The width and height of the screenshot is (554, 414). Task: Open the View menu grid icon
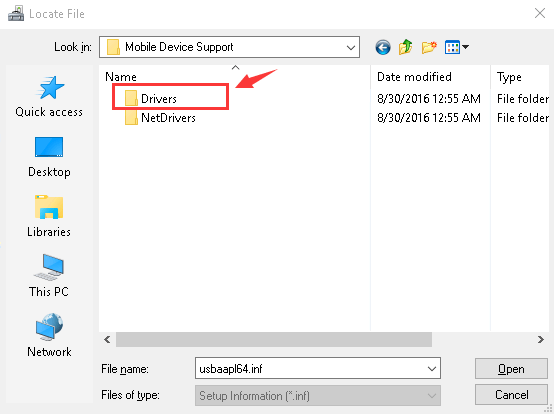tap(452, 47)
